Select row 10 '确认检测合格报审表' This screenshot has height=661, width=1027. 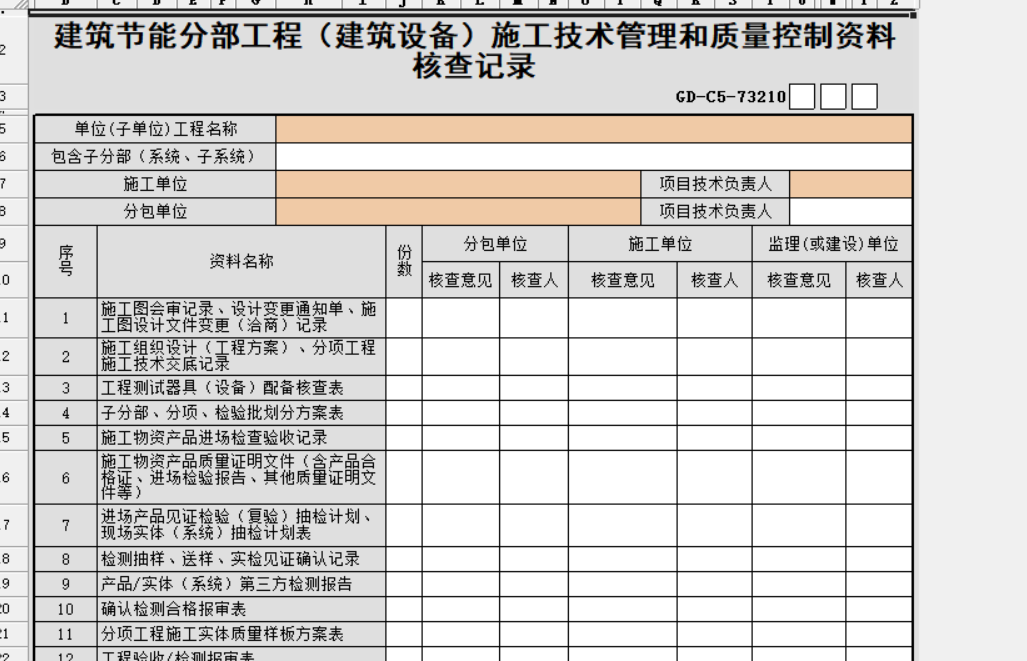point(242,609)
